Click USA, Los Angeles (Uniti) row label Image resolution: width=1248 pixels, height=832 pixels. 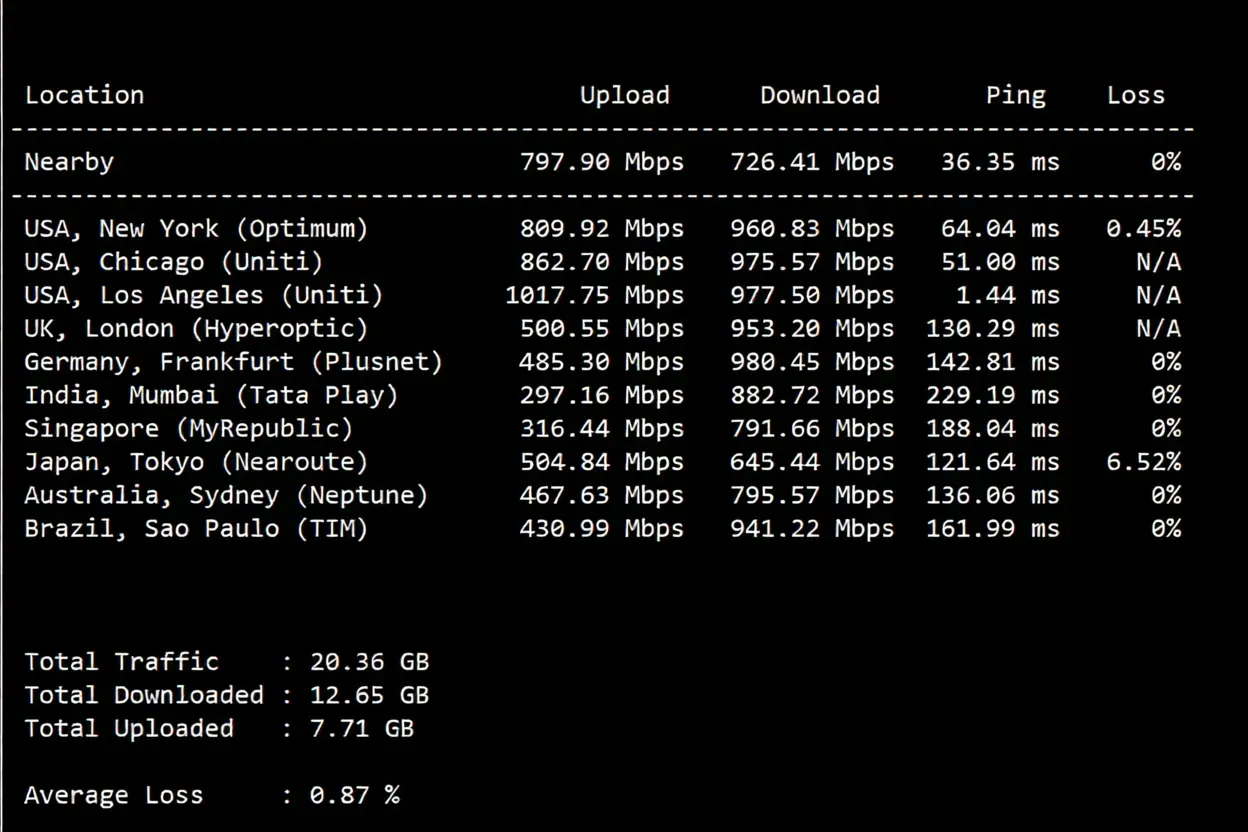pyautogui.click(x=204, y=296)
